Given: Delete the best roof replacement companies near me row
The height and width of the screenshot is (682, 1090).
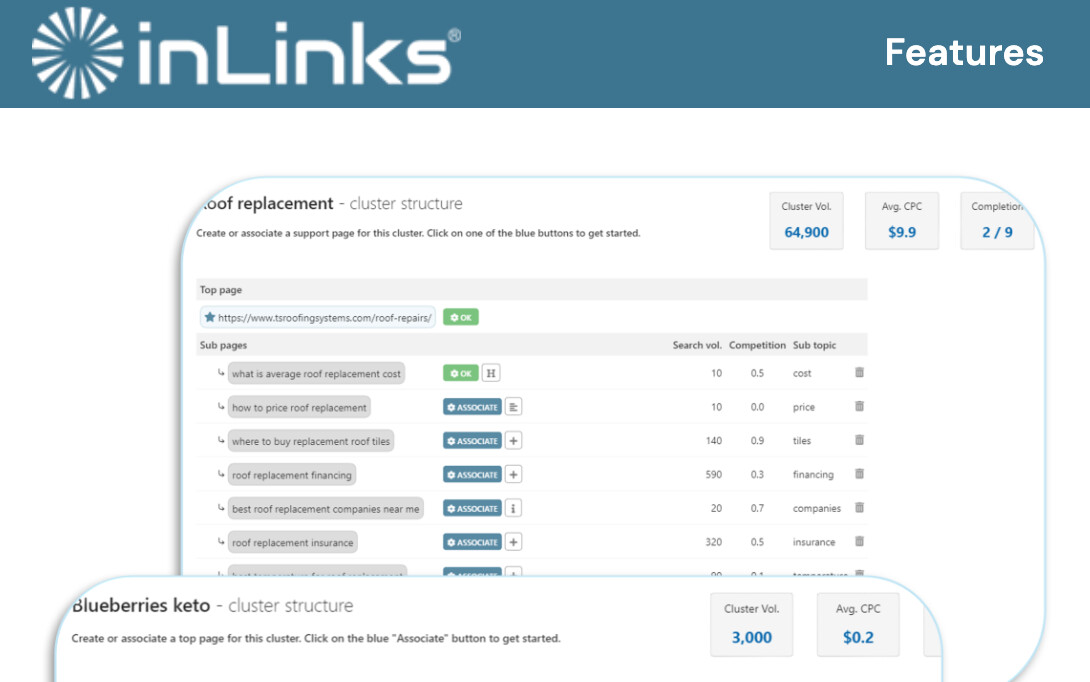Looking at the screenshot, I should point(859,508).
